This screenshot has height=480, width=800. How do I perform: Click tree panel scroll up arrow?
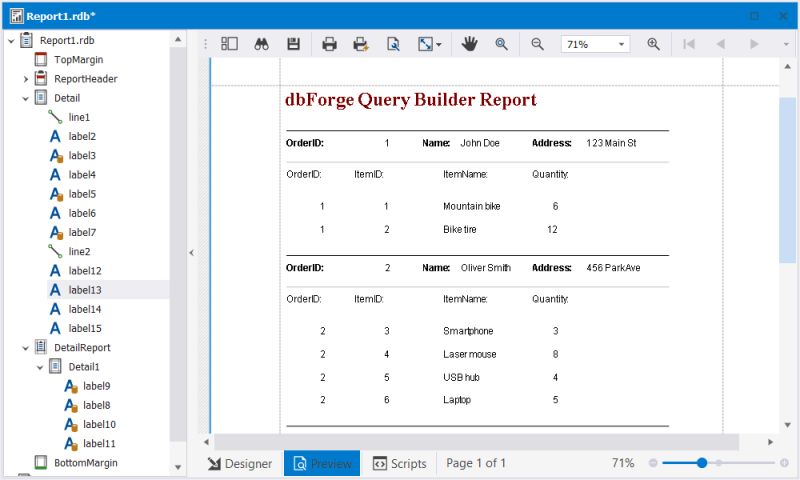178,39
